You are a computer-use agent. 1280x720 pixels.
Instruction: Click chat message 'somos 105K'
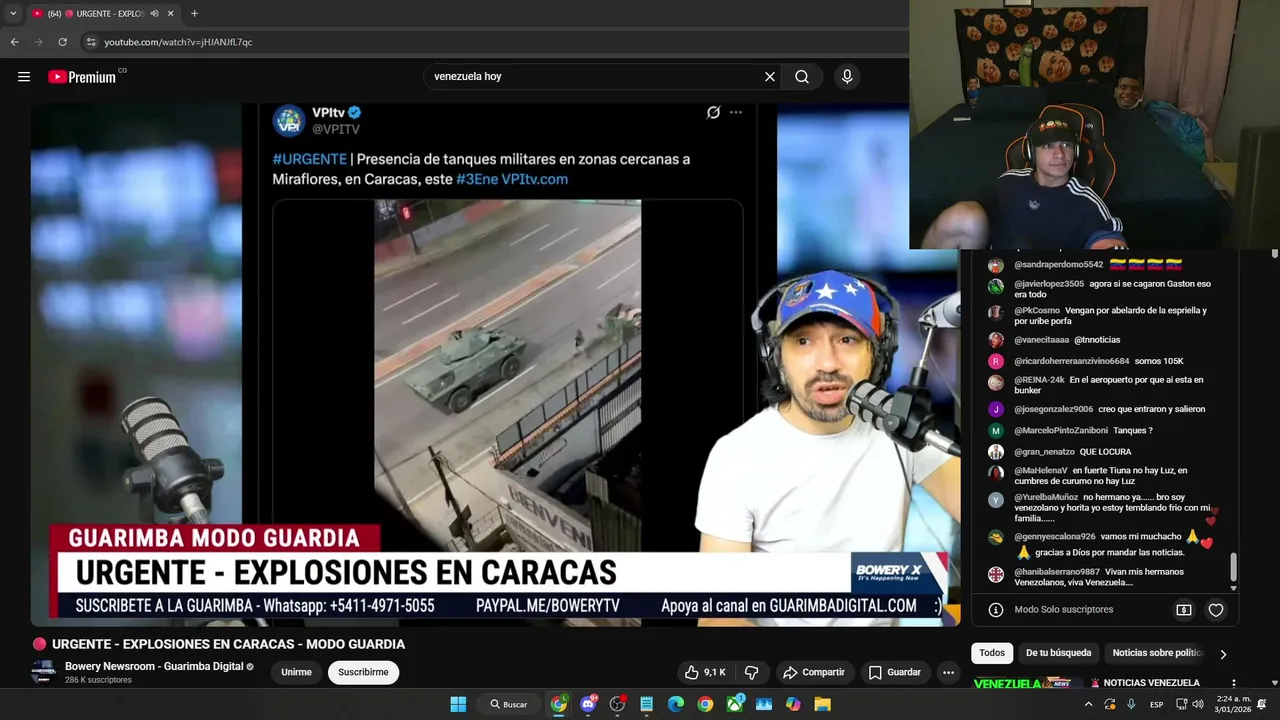click(1159, 361)
